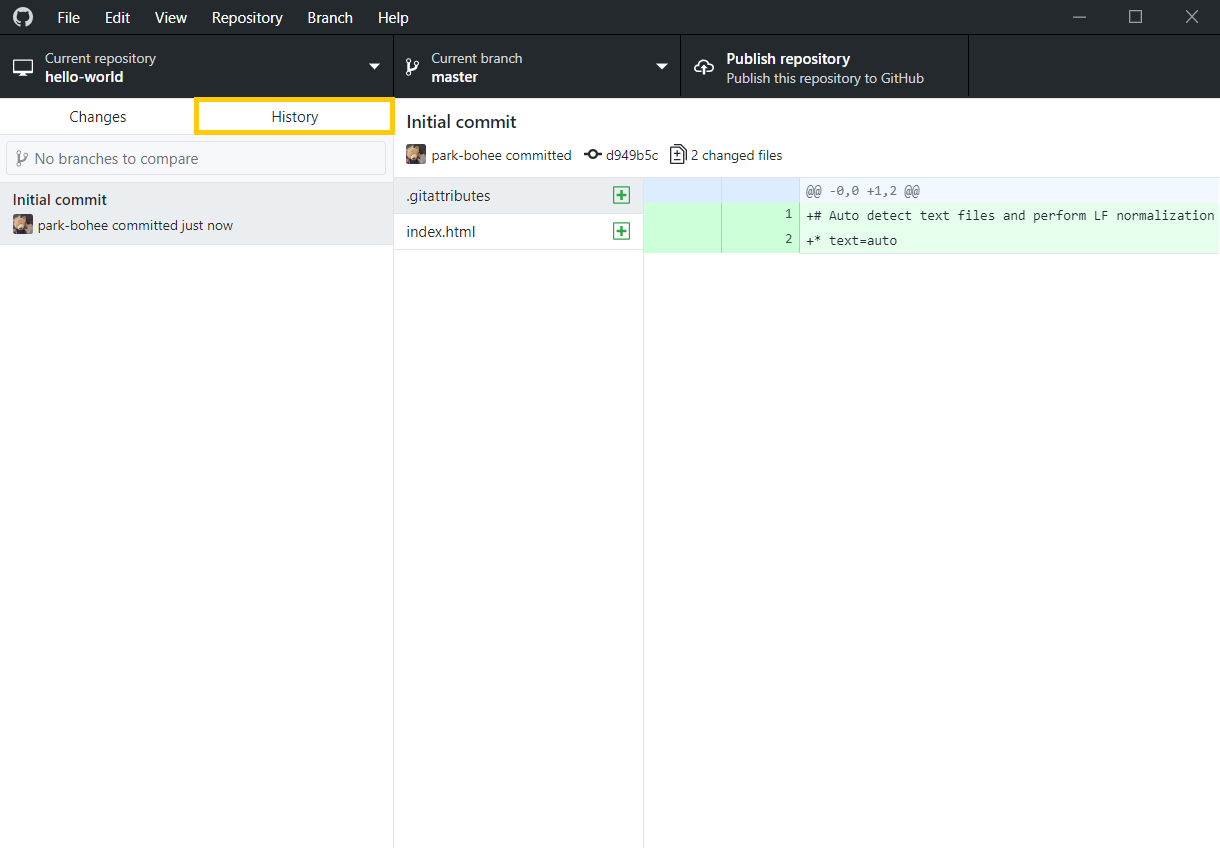Screen dimensions: 1220x848
Task: Click 'park-bohee committed just now' text
Action: (135, 226)
